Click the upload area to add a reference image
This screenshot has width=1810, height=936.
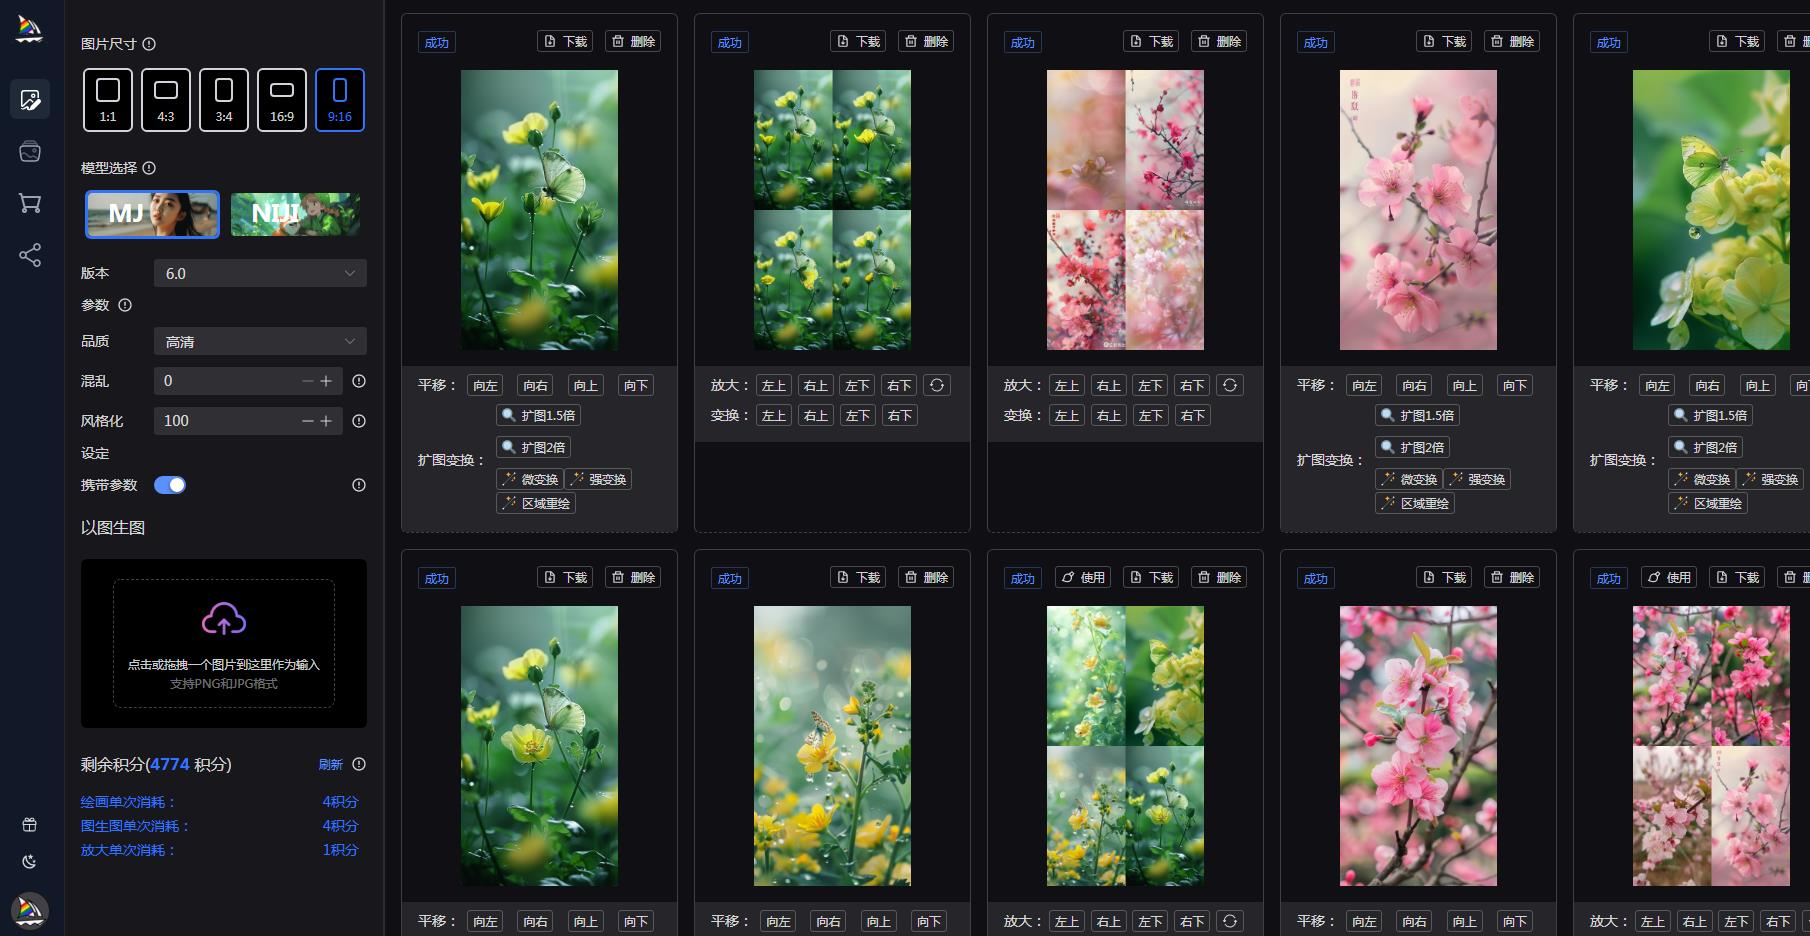pos(223,643)
